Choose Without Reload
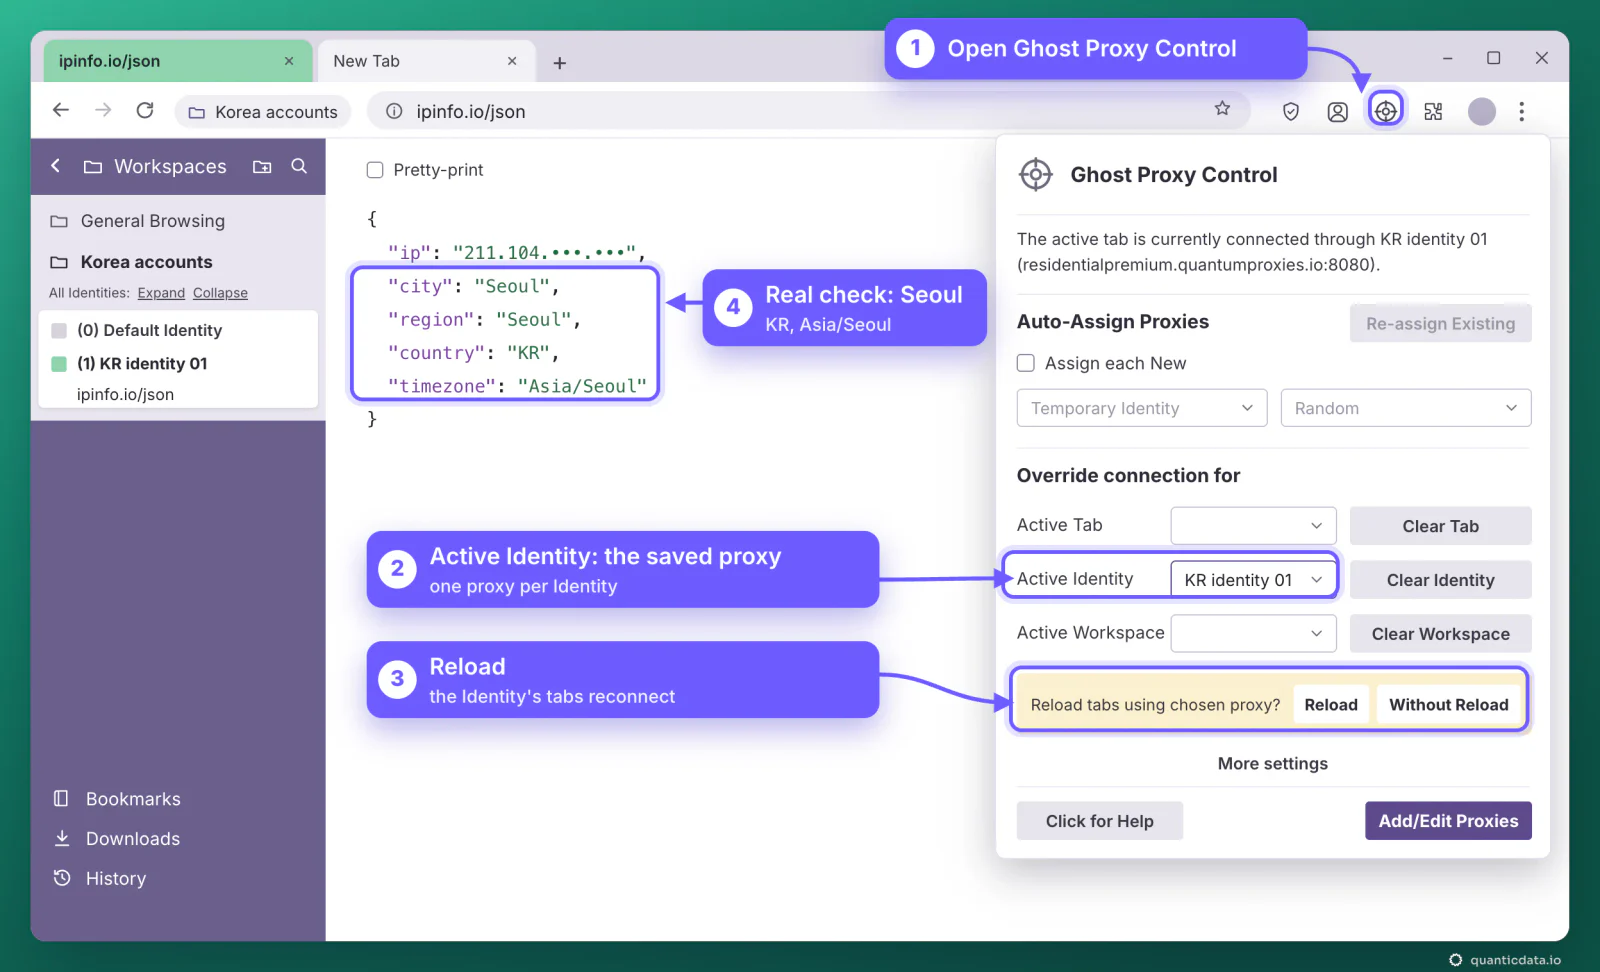 1448,705
